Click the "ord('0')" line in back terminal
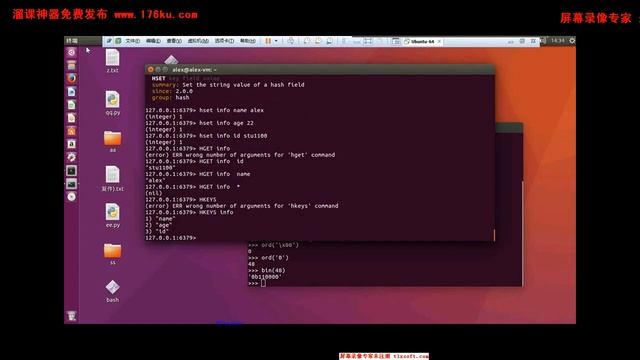This screenshot has width=640, height=360. (268, 258)
